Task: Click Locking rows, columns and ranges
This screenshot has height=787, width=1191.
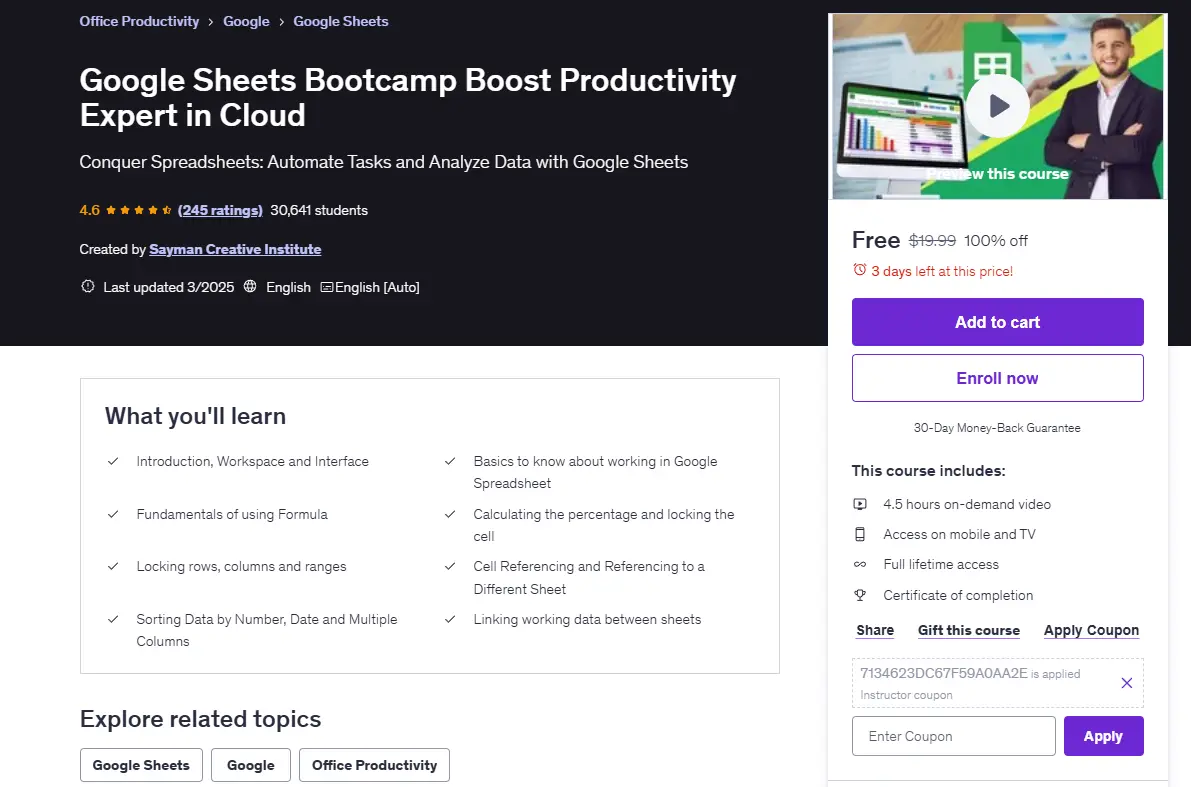Action: pos(242,566)
